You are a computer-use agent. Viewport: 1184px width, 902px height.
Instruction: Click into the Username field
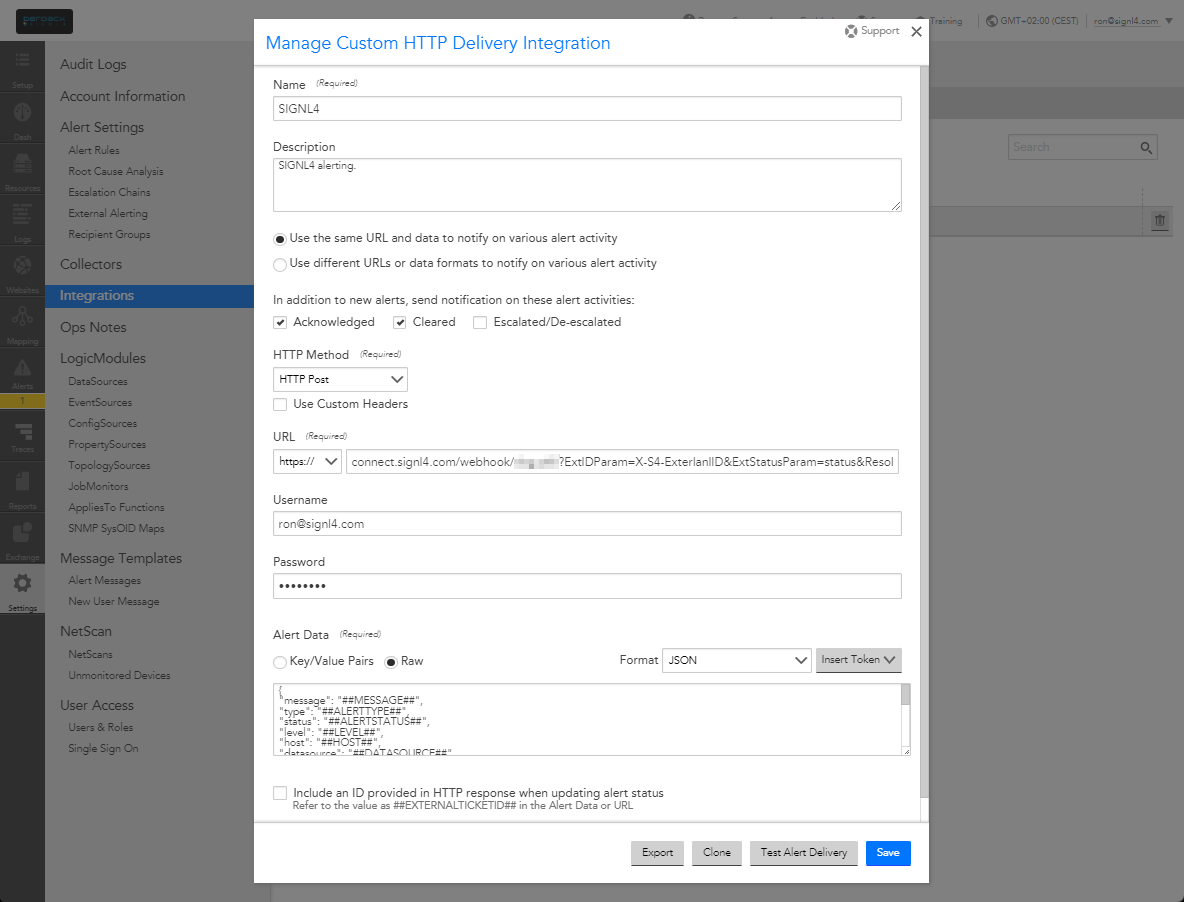click(x=587, y=524)
